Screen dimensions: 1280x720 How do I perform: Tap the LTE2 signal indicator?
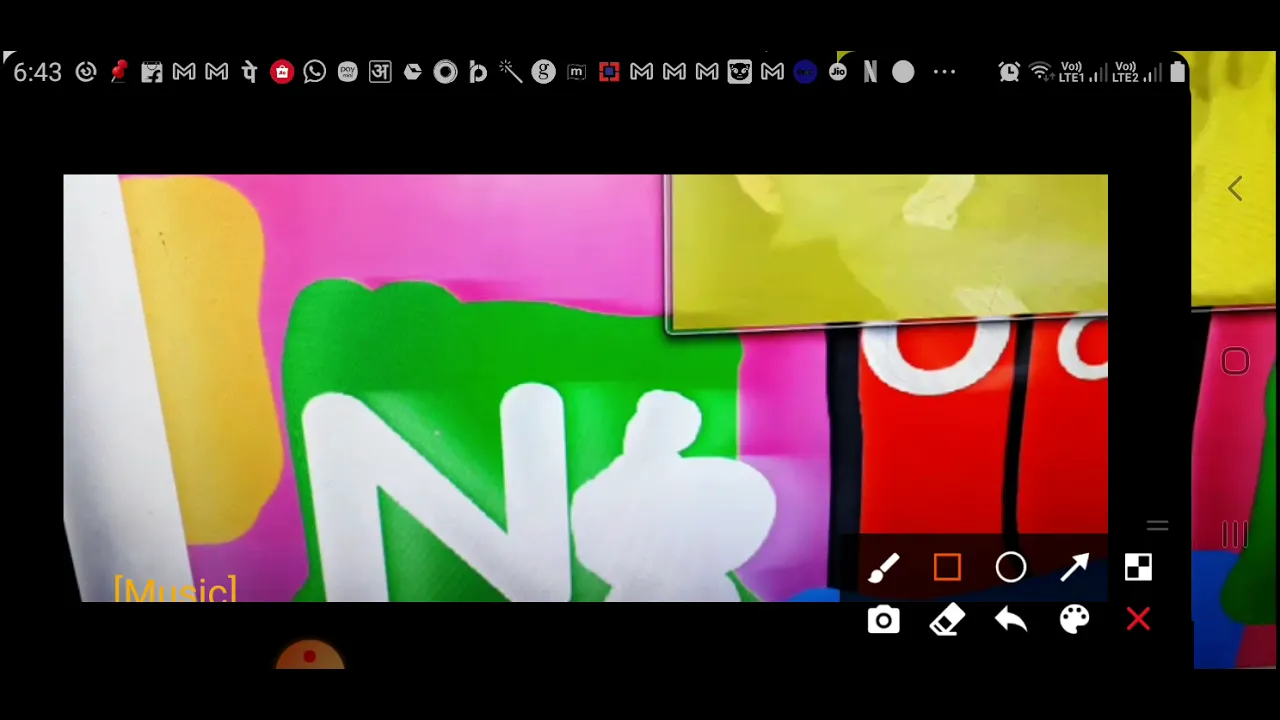point(1137,72)
